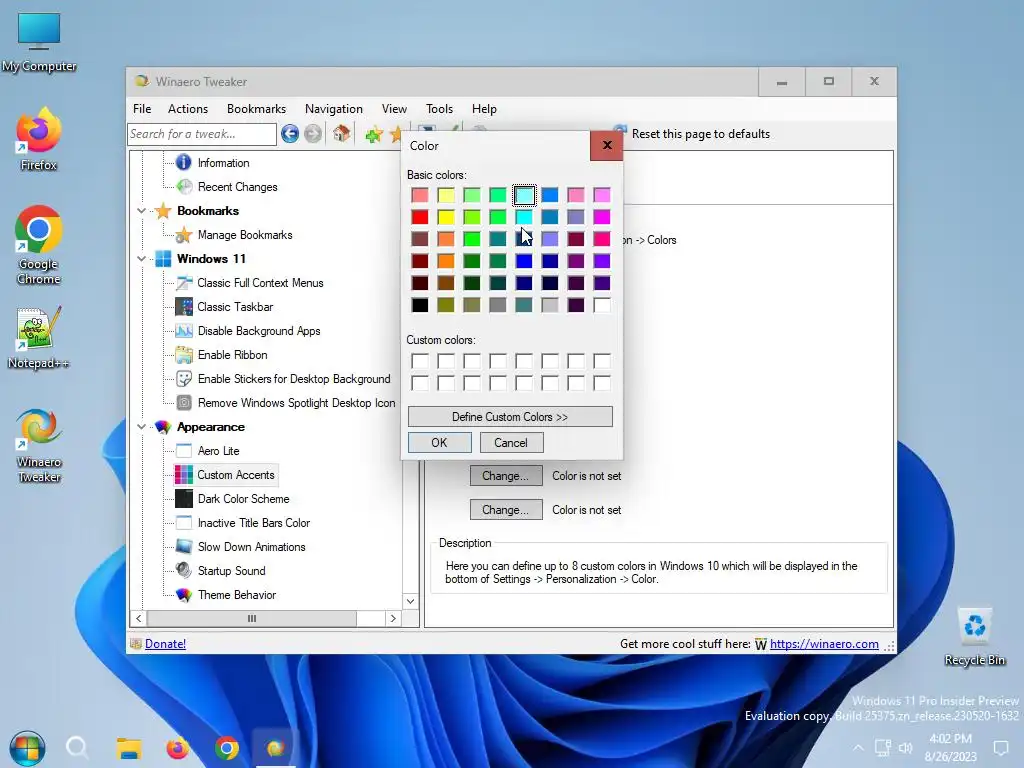Open the winaero.com link
Viewport: 1024px width, 768px height.
(x=824, y=644)
